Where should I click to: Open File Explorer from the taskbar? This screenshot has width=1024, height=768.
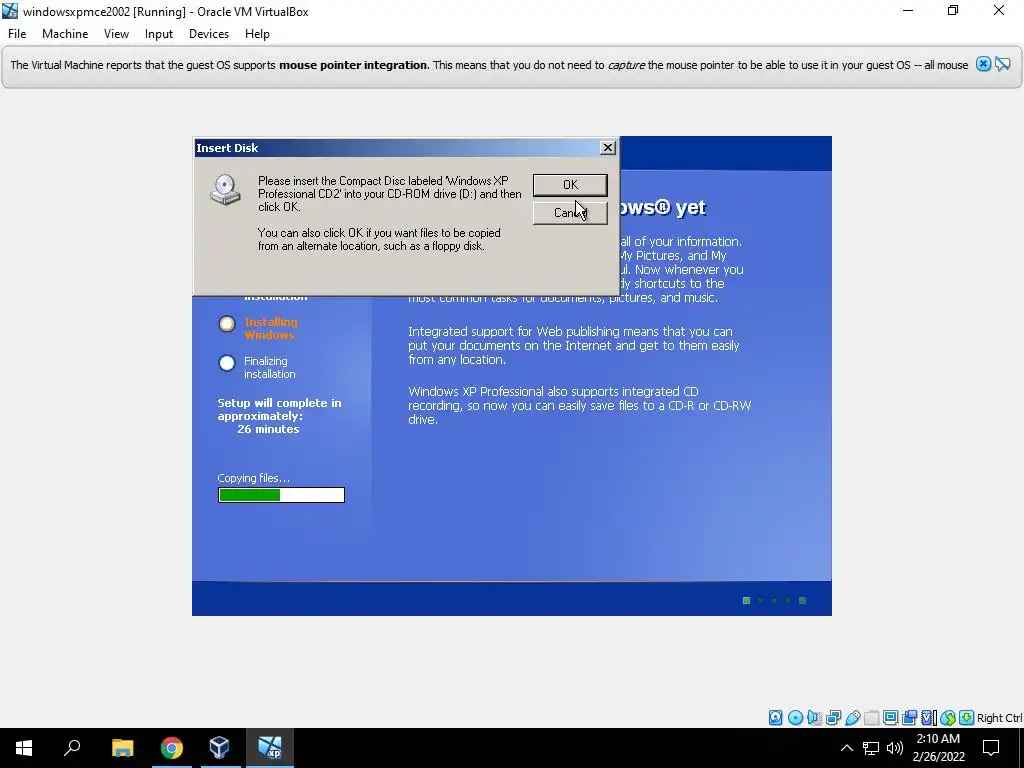pyautogui.click(x=122, y=748)
